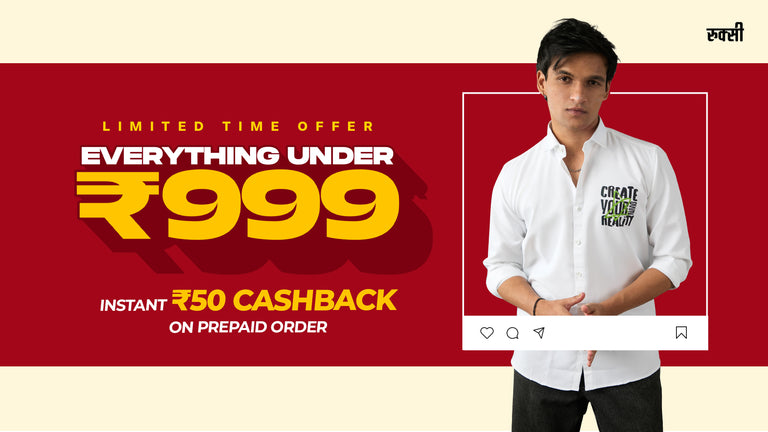Click the brand logo at top right
This screenshot has width=768, height=432.
tap(725, 33)
